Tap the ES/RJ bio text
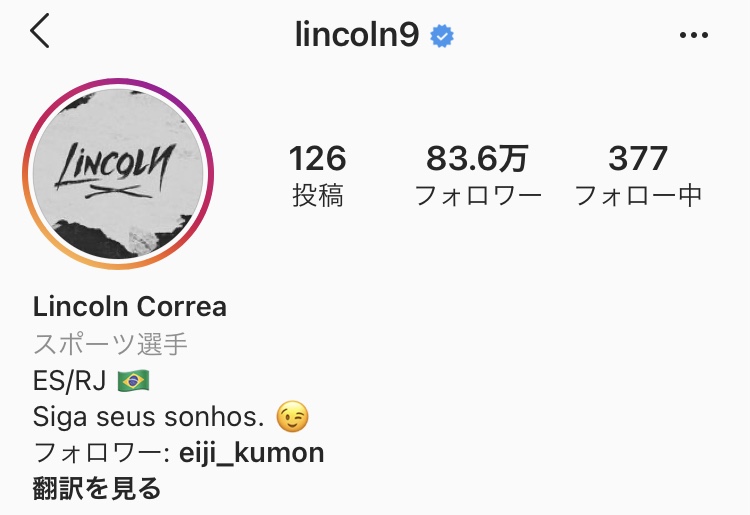 click(69, 381)
